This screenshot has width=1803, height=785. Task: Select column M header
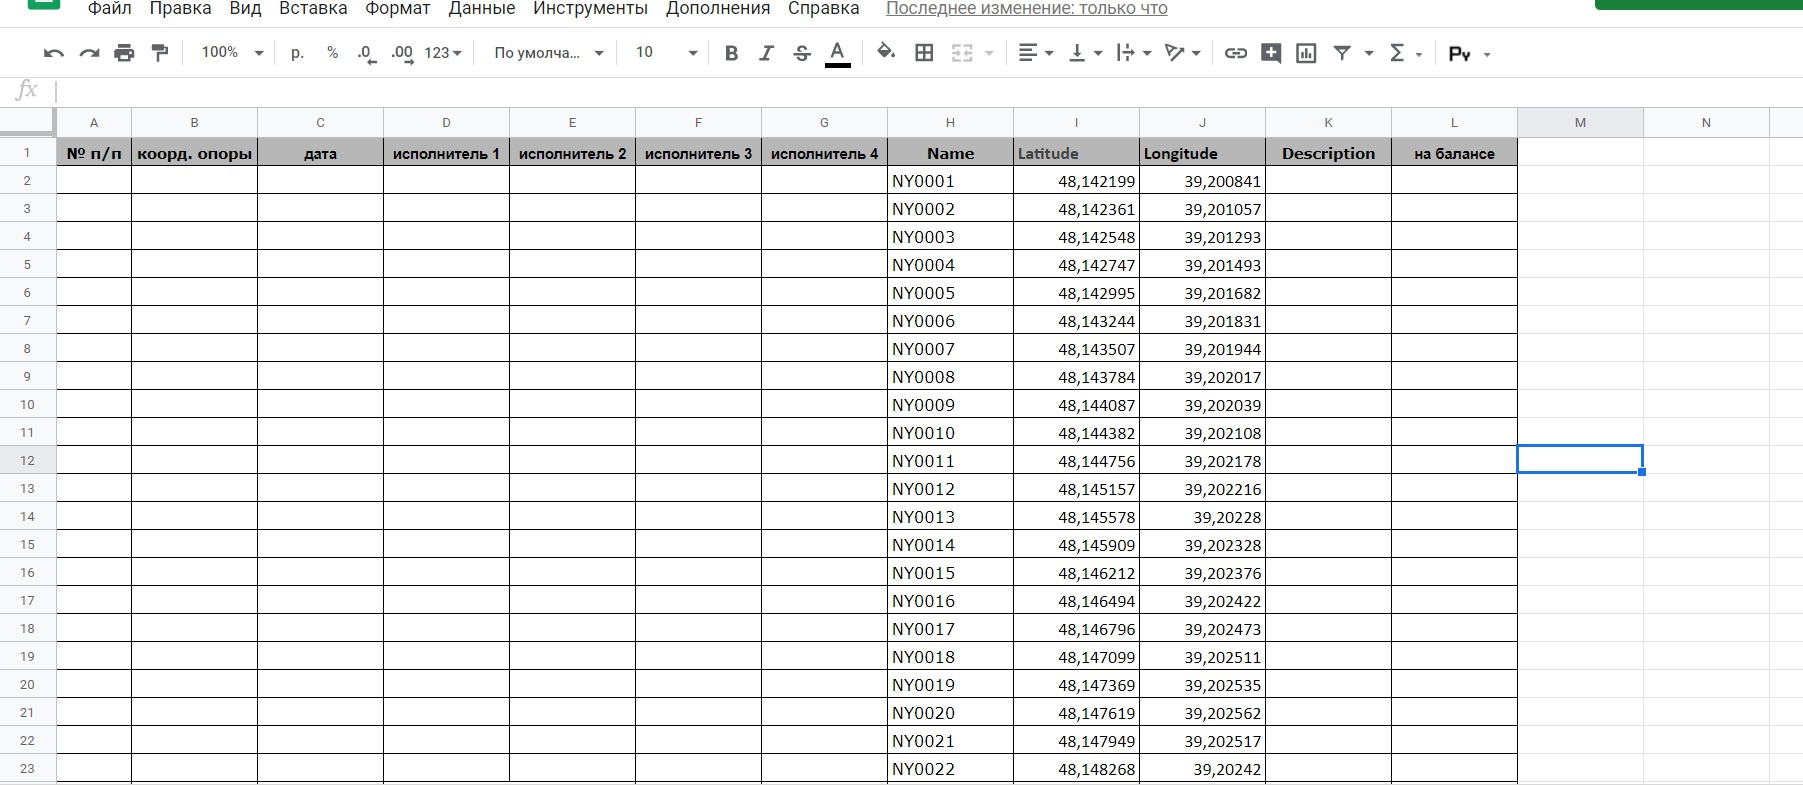pyautogui.click(x=1580, y=123)
